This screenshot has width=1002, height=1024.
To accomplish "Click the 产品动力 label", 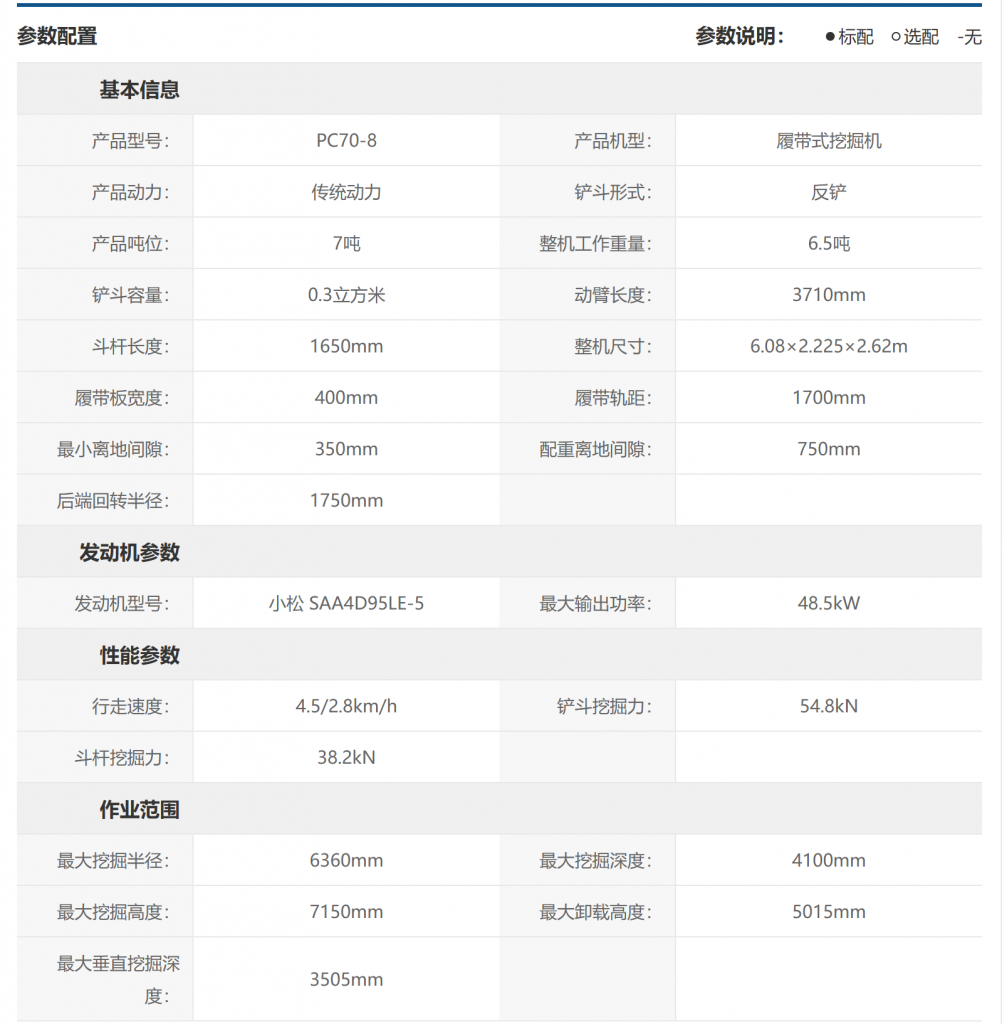I will click(130, 192).
